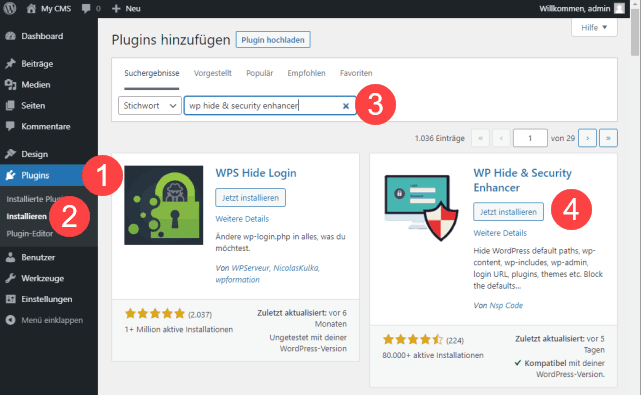Switch to the Empfohlen tab

(x=306, y=73)
